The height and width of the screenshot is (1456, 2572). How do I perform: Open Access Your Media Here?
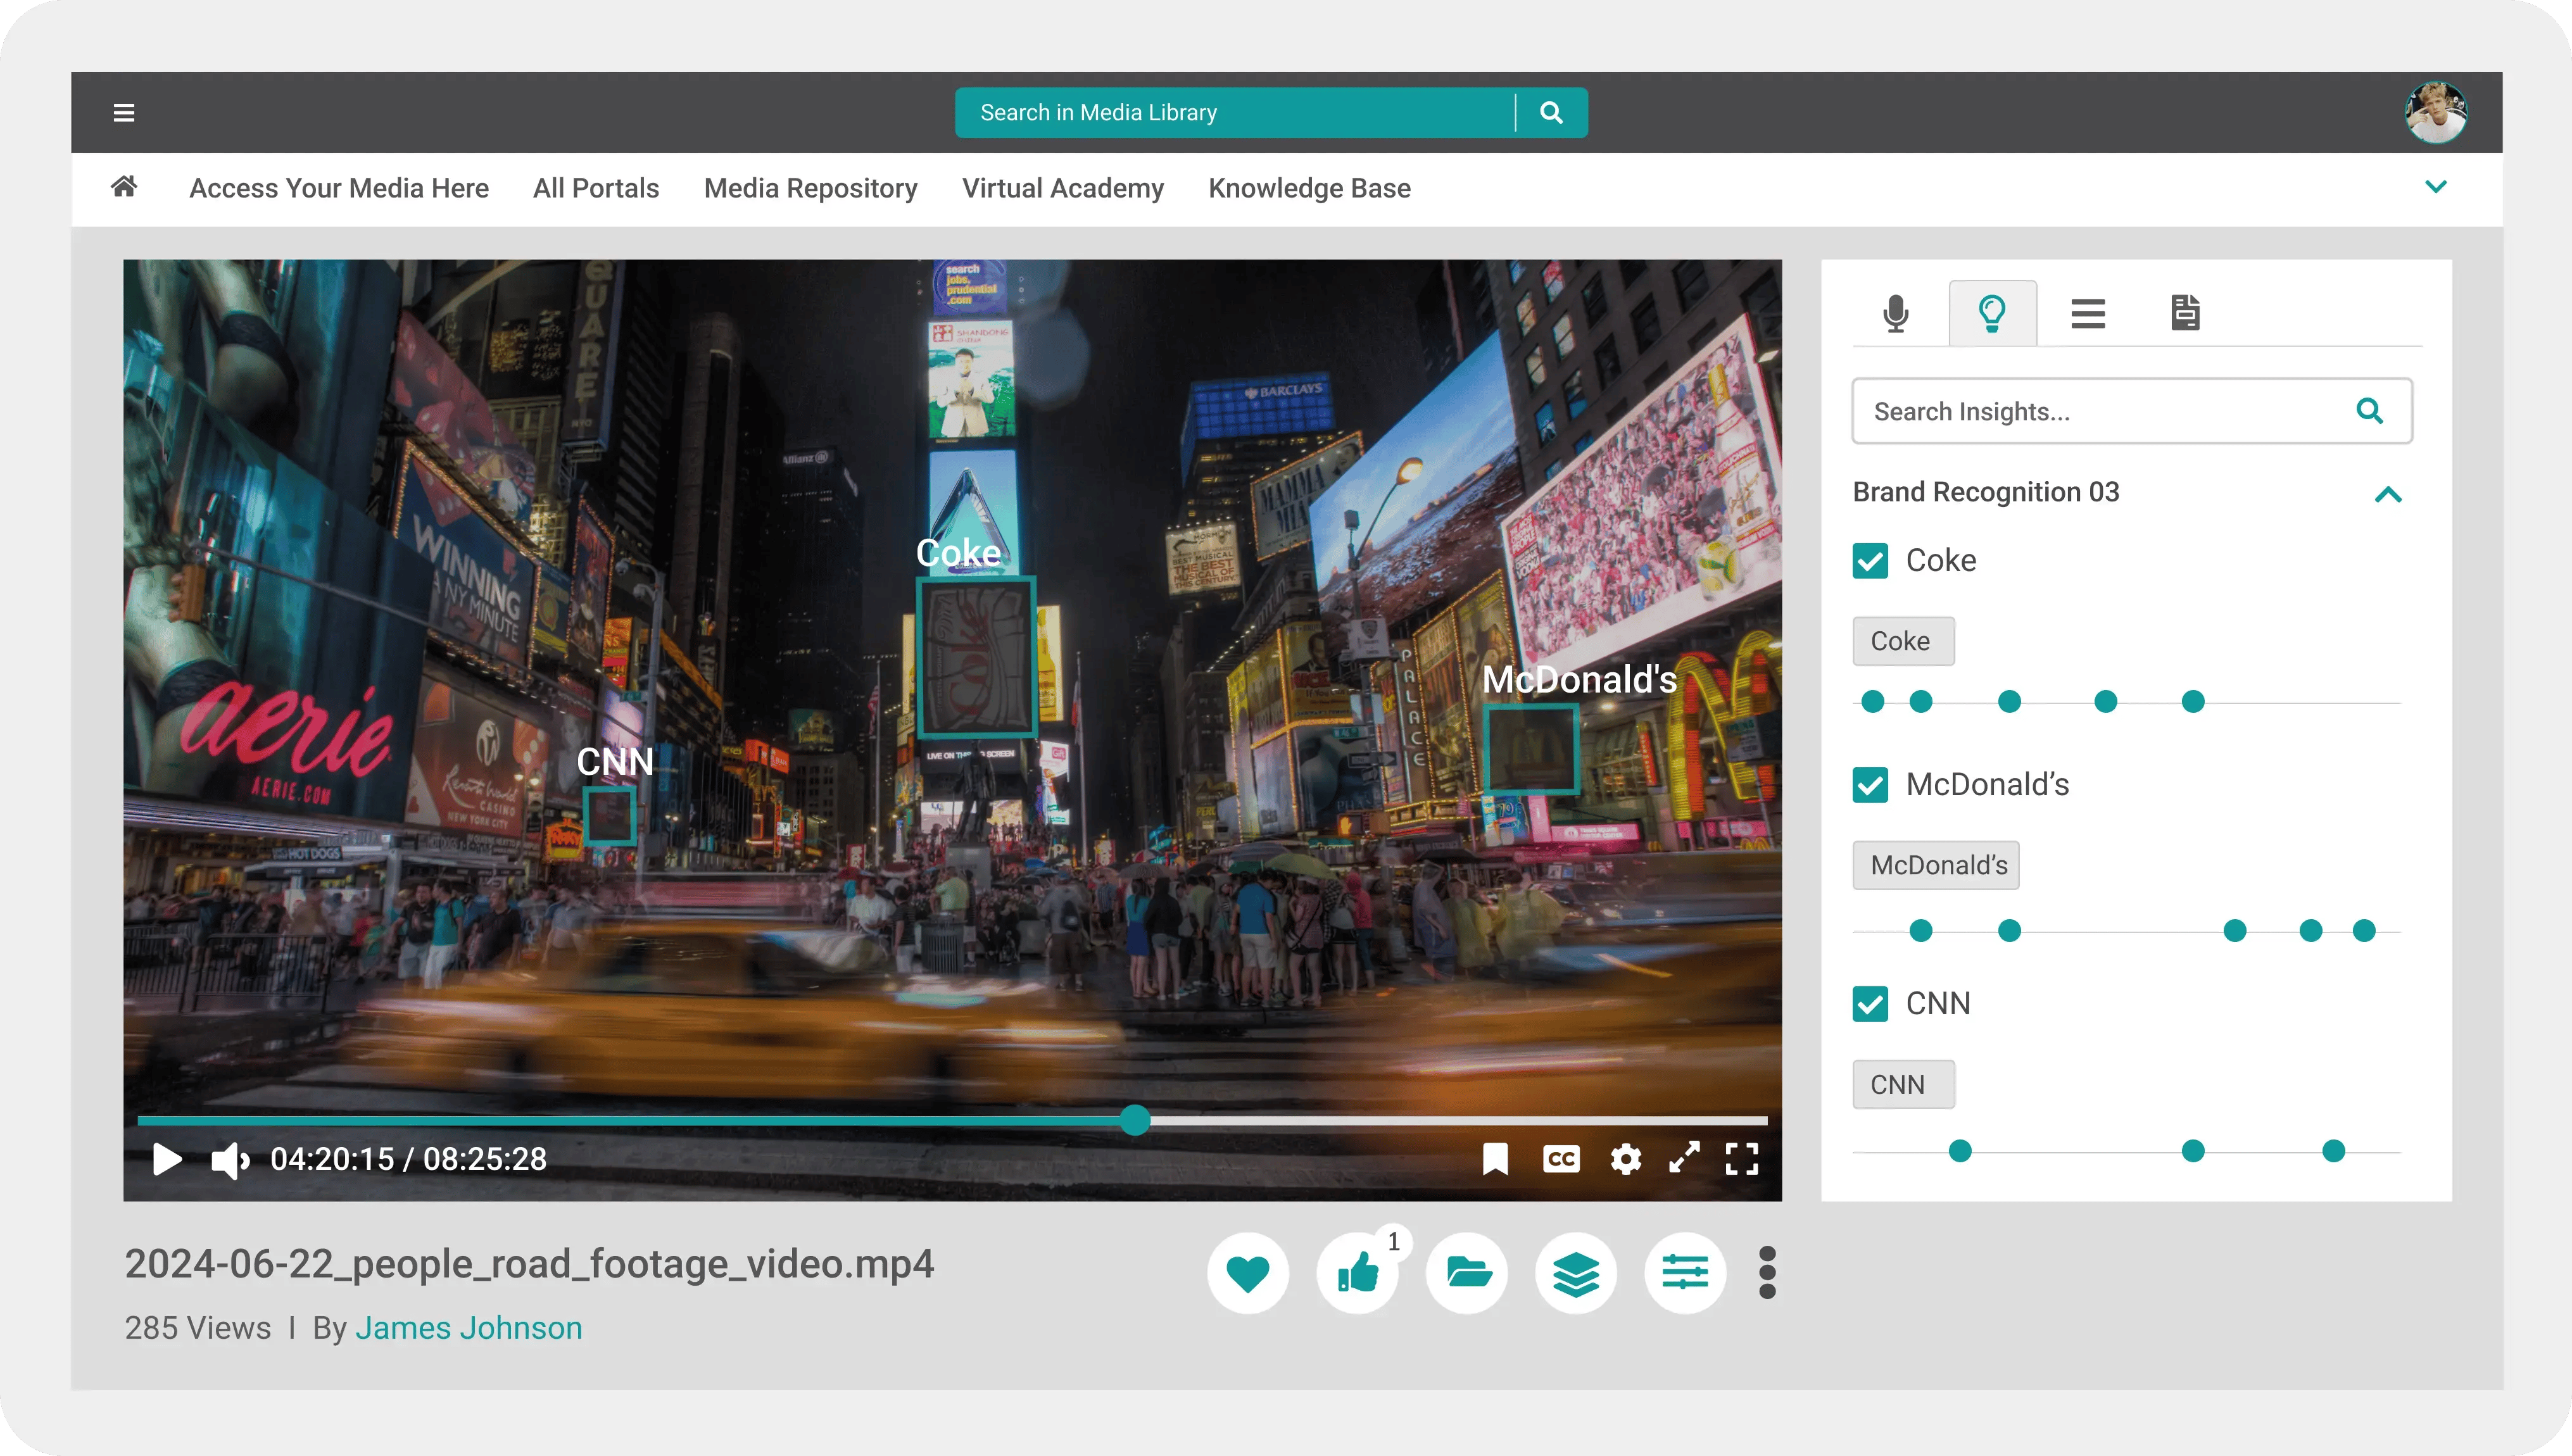[339, 188]
